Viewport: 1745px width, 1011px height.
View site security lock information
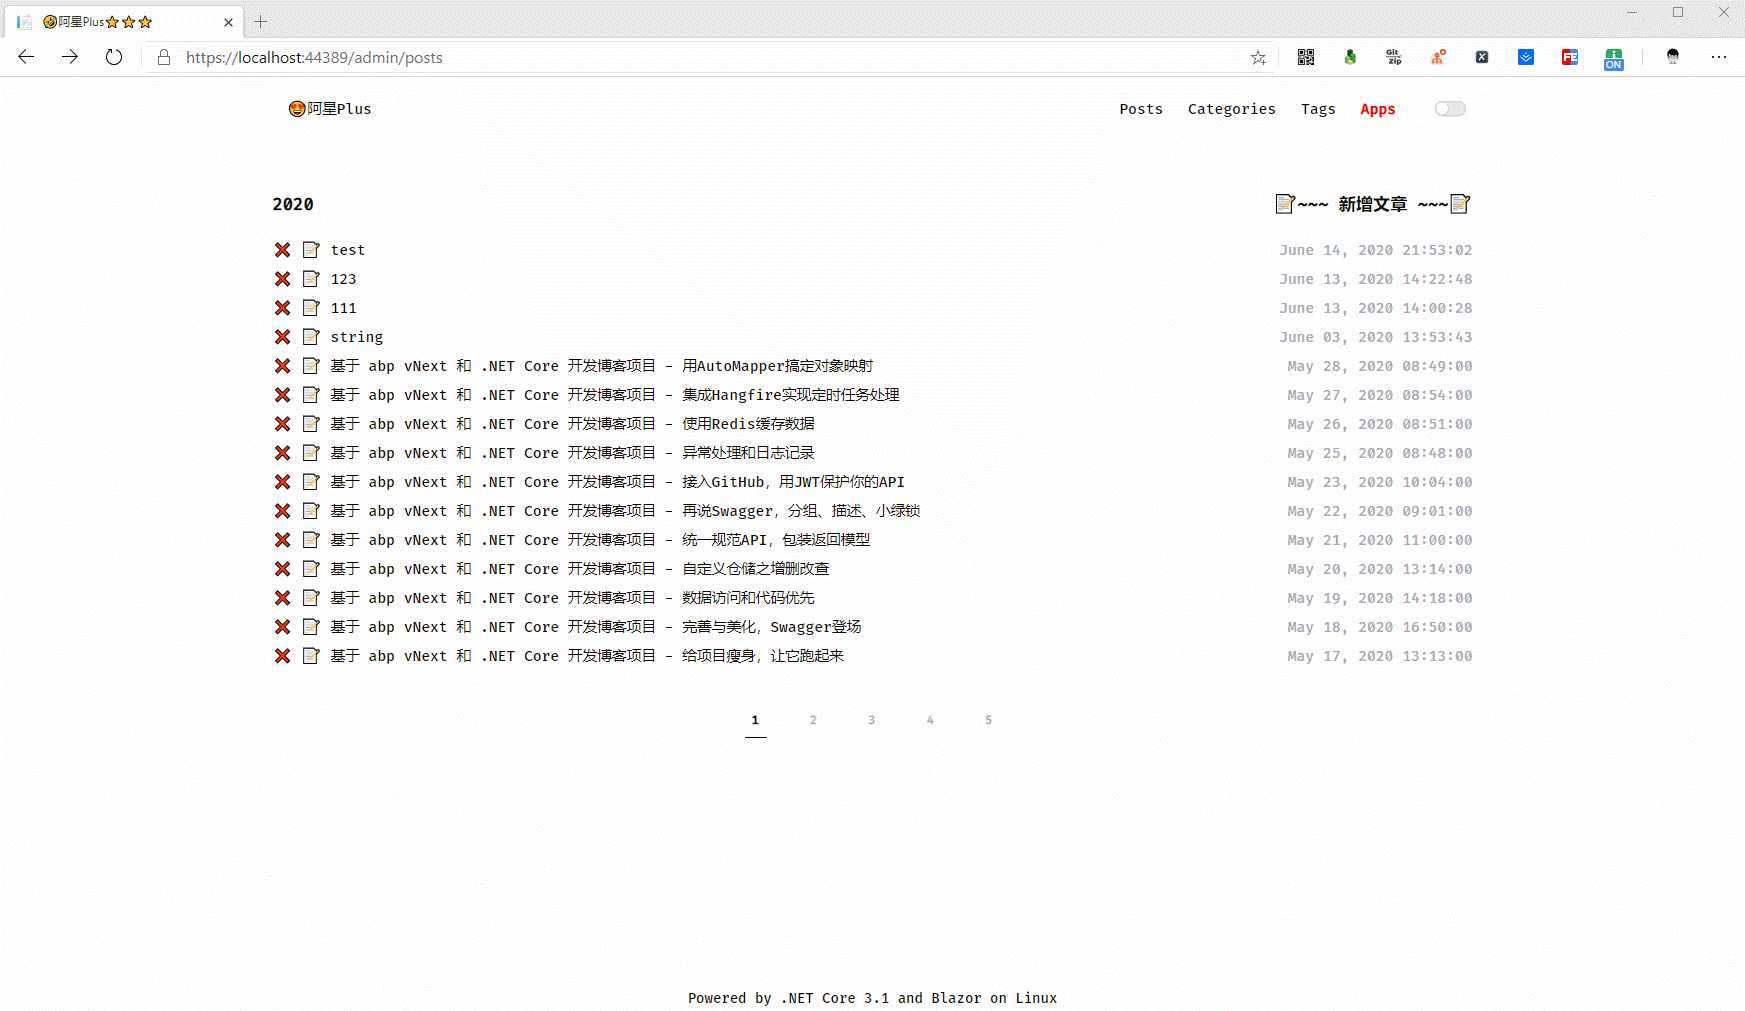click(164, 58)
